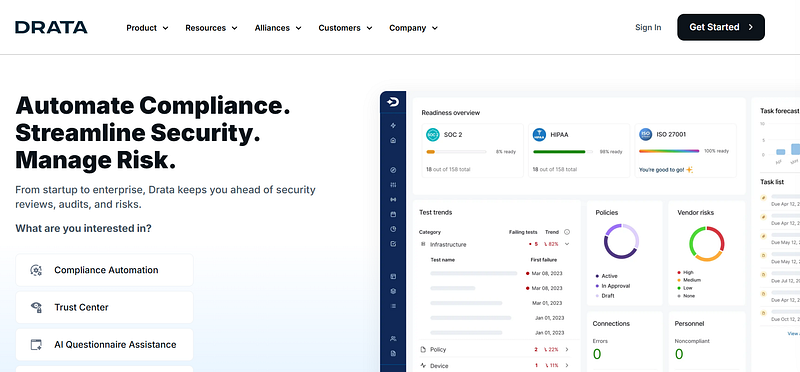
Task: Click the 'Draft' legend entry
Action: (605, 296)
